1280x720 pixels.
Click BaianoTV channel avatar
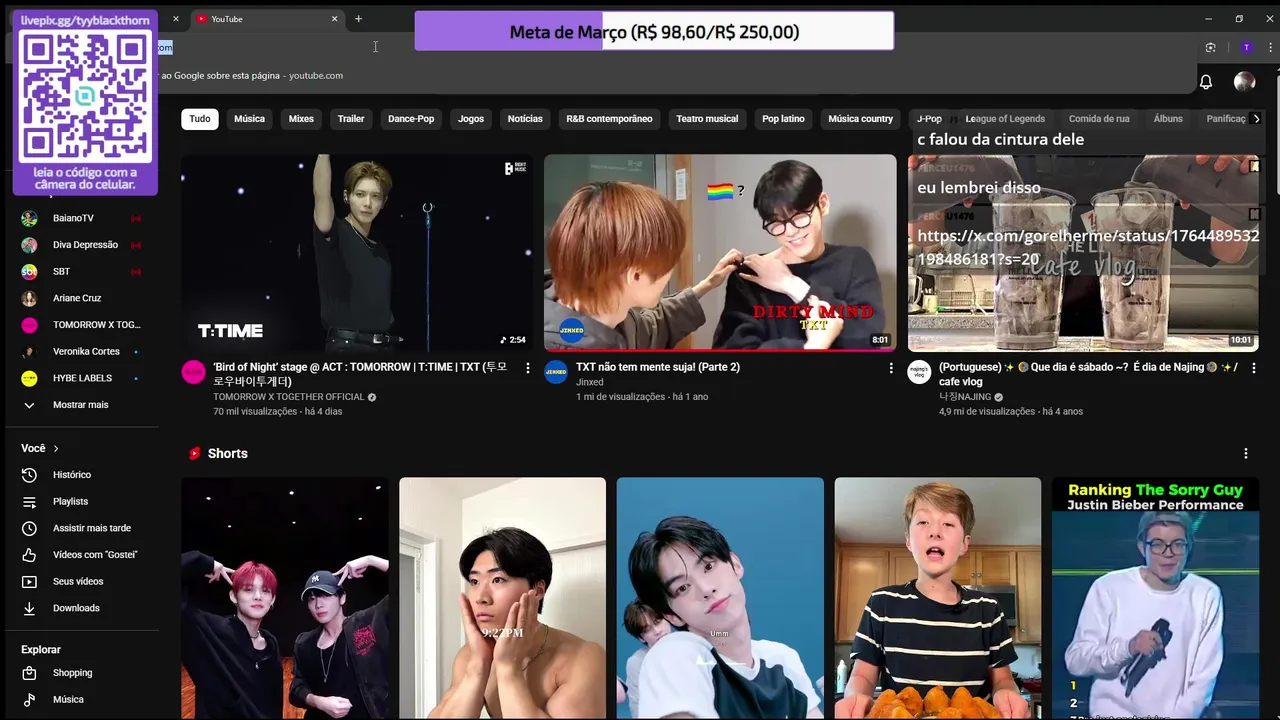click(x=29, y=218)
